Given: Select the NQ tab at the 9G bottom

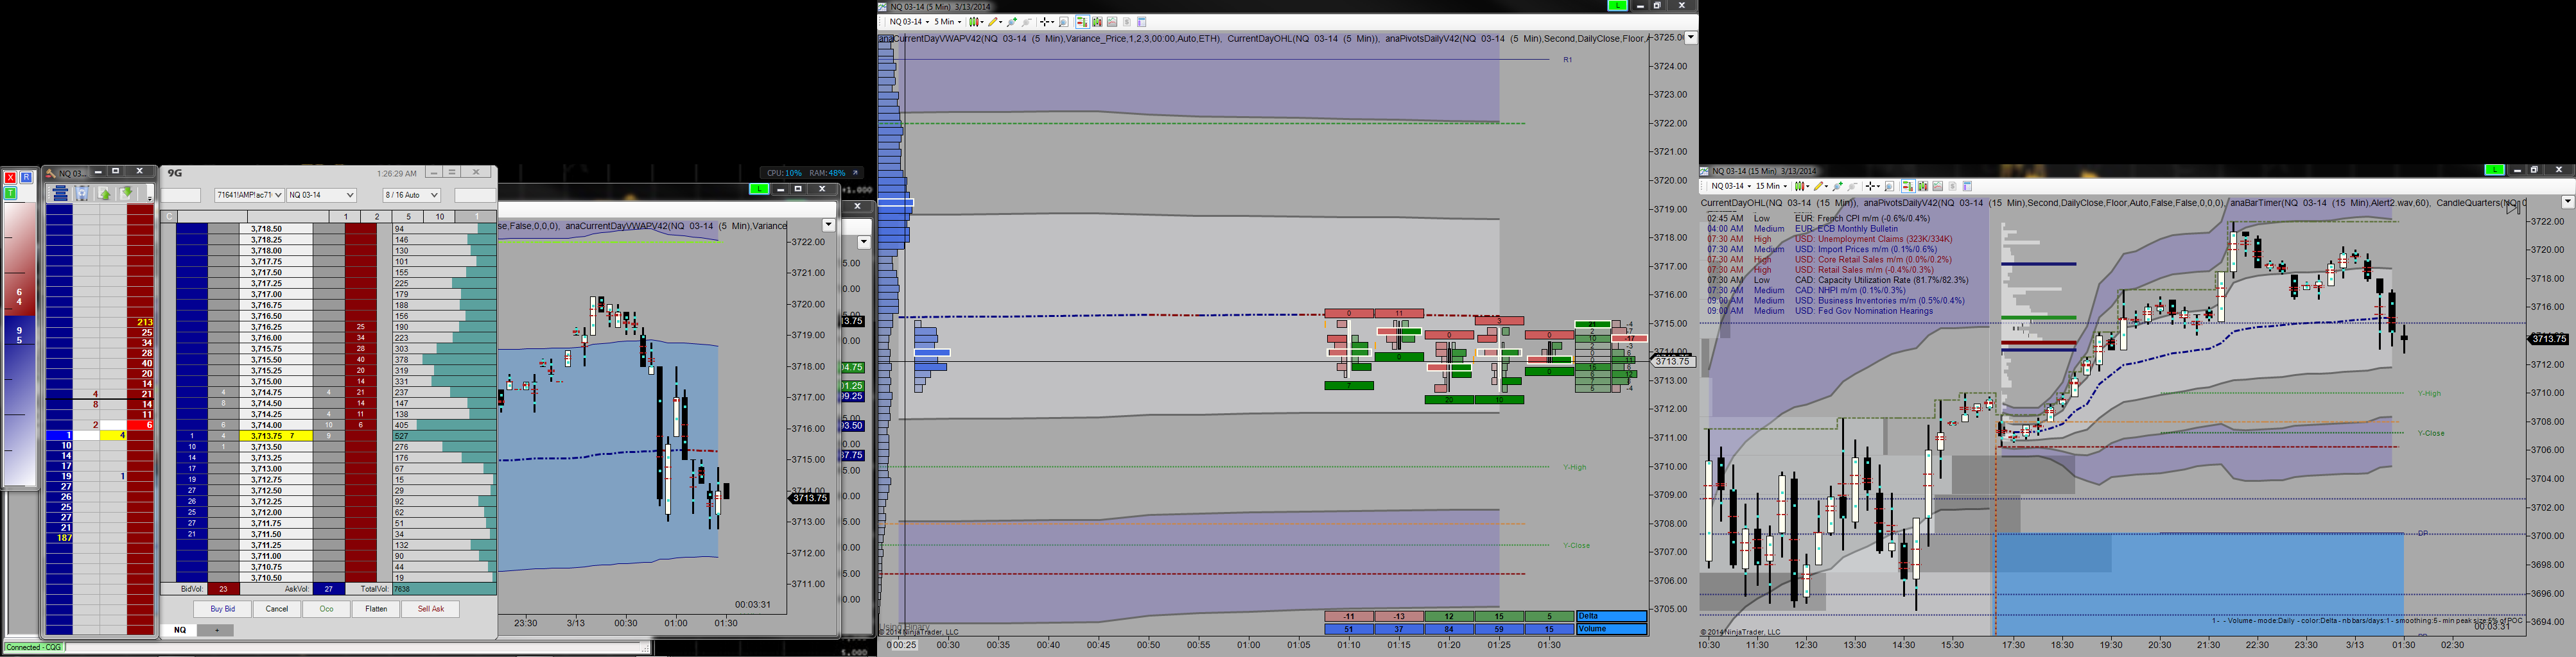Looking at the screenshot, I should click(180, 630).
